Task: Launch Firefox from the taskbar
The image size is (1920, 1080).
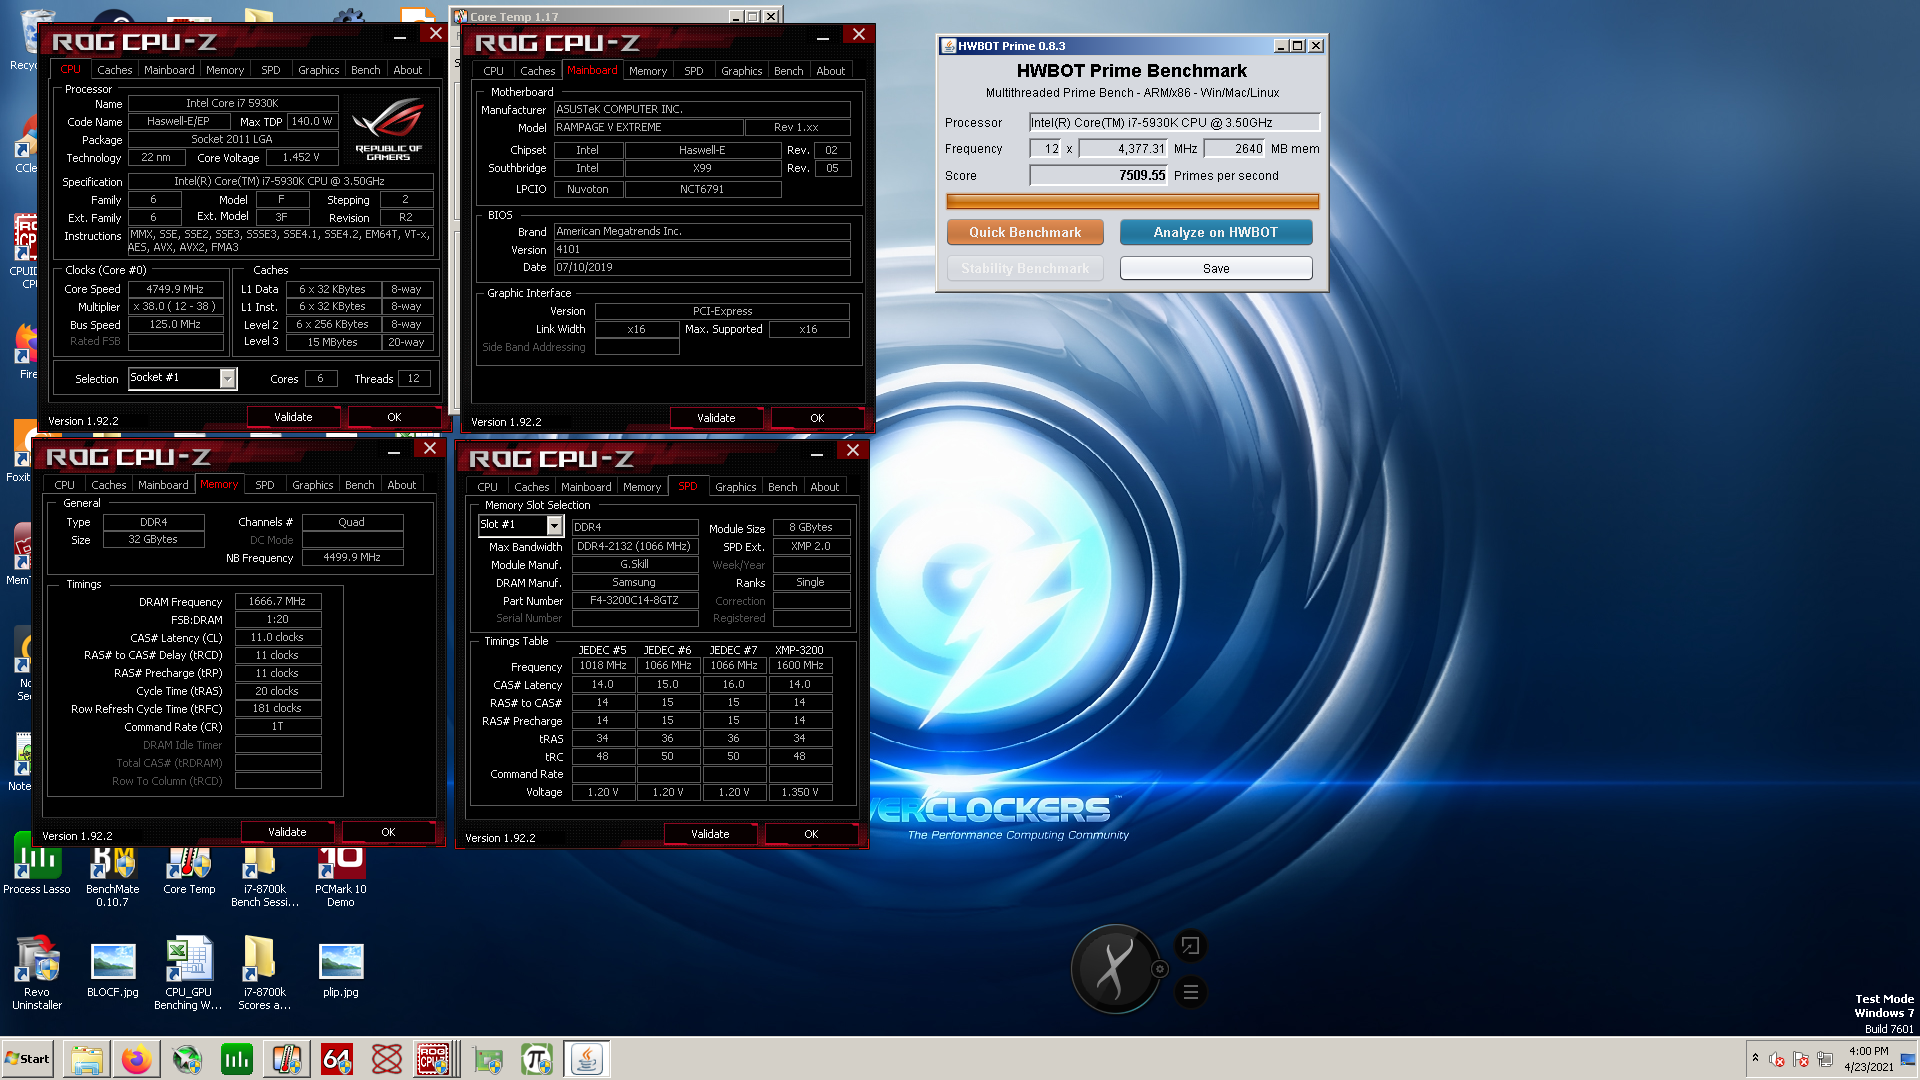Action: tap(137, 1059)
